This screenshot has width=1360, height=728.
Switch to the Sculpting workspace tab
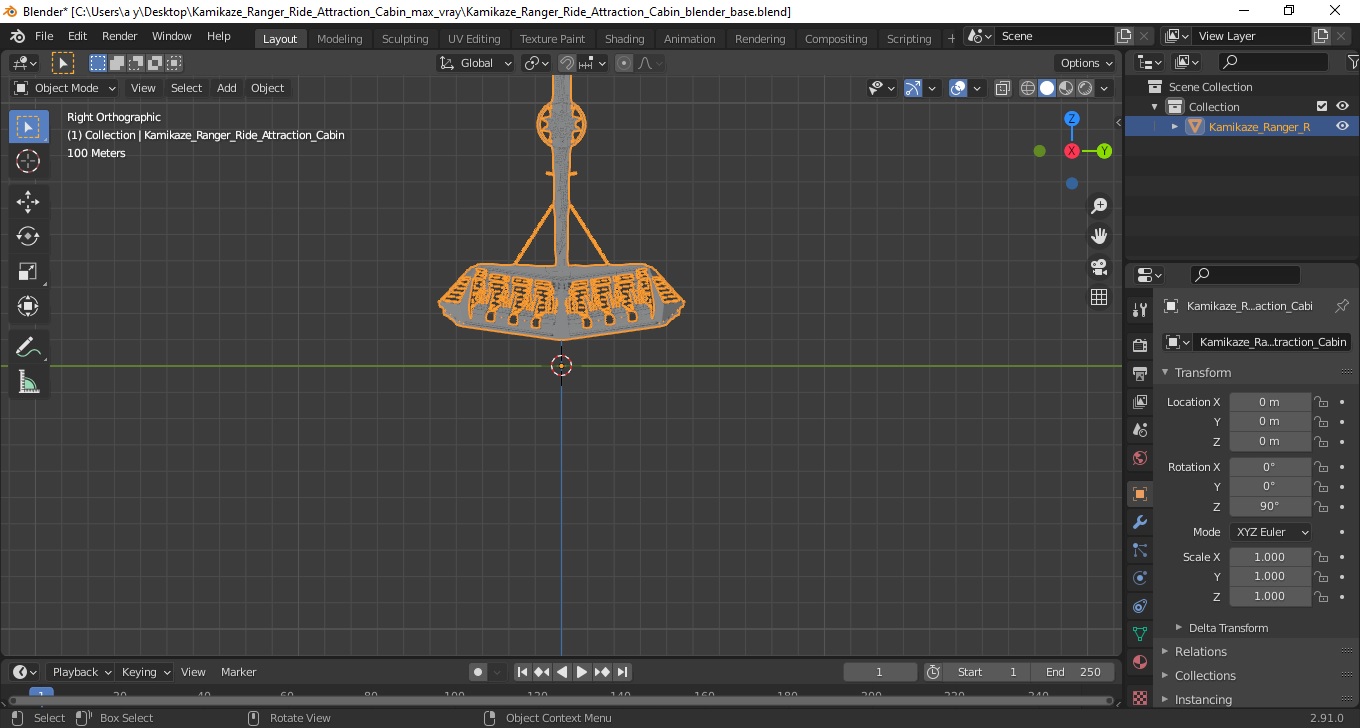[x=405, y=39]
